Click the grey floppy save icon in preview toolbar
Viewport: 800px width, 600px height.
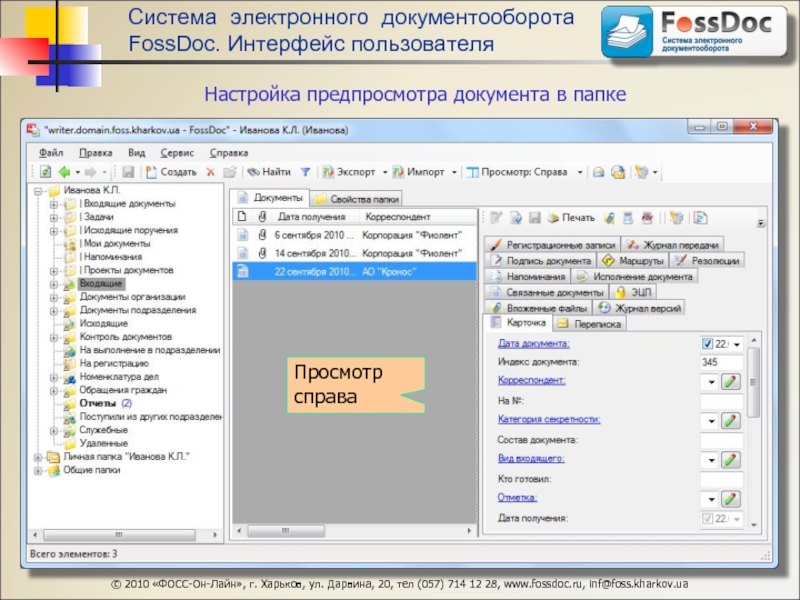pyautogui.click(x=535, y=218)
